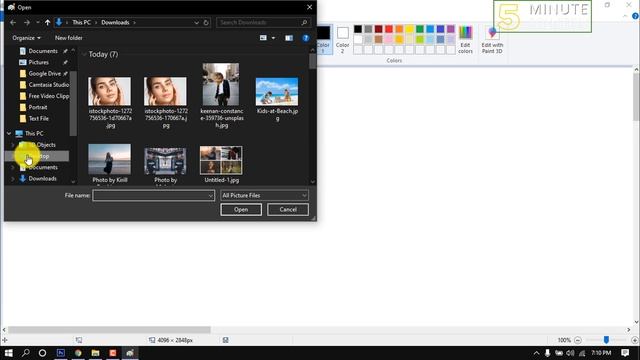The width and height of the screenshot is (640, 360).
Task: Open Documents in Quick access
Action: (43, 51)
